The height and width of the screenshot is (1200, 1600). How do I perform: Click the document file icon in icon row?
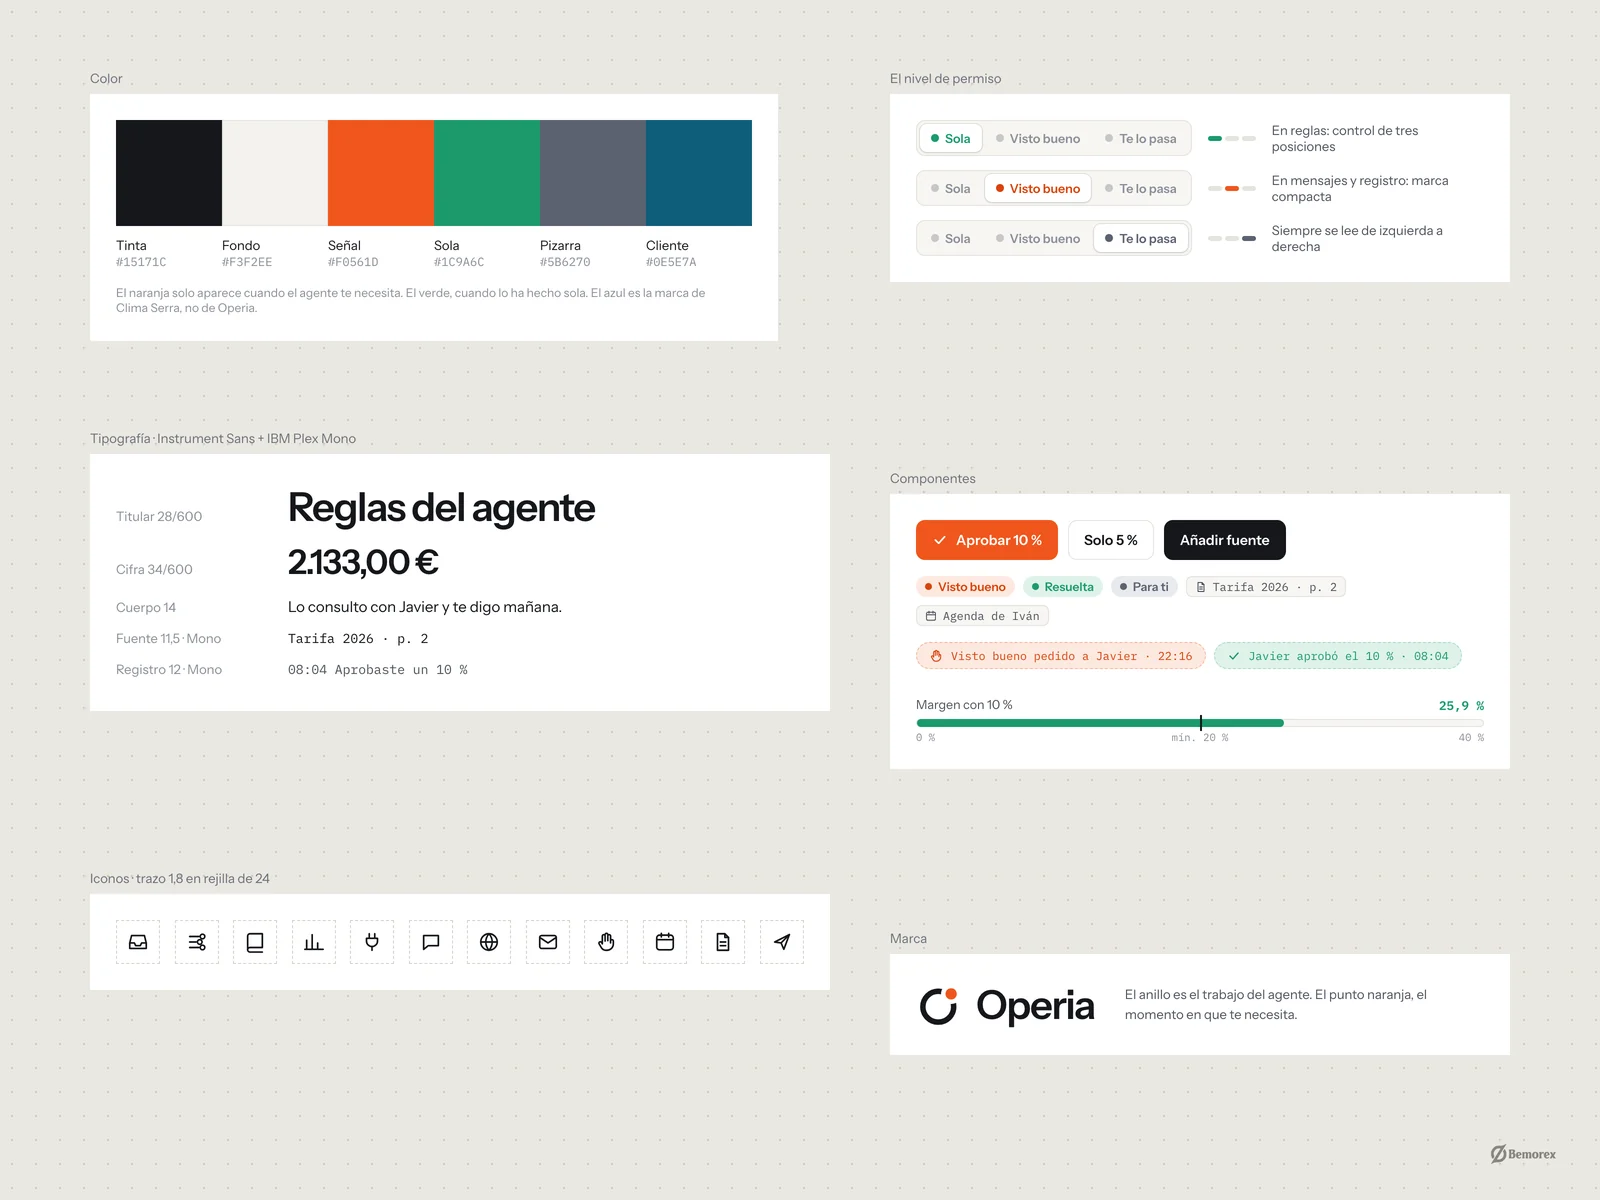click(x=723, y=942)
